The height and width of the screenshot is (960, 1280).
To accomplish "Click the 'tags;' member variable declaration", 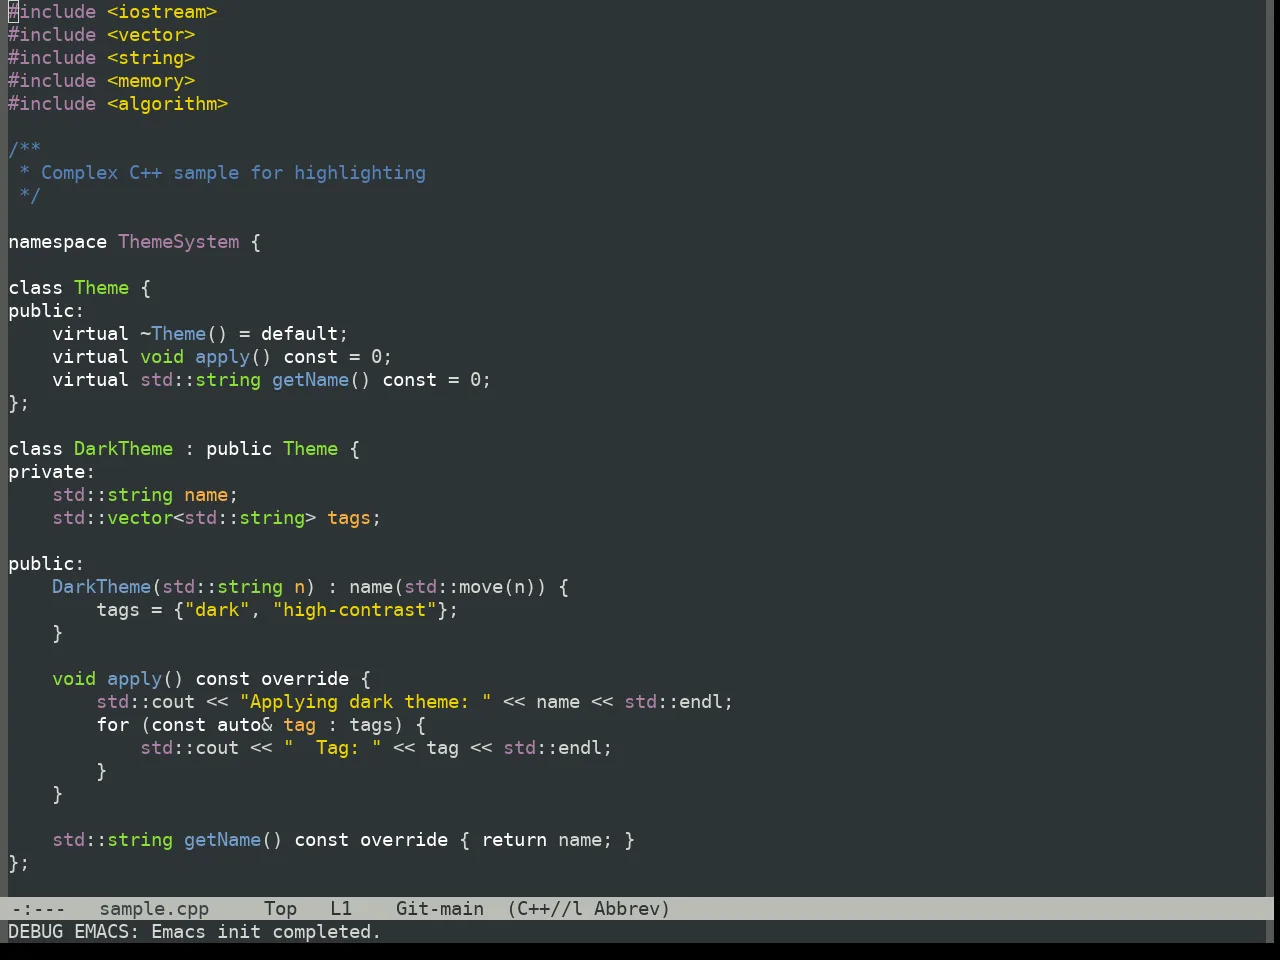I will [354, 518].
